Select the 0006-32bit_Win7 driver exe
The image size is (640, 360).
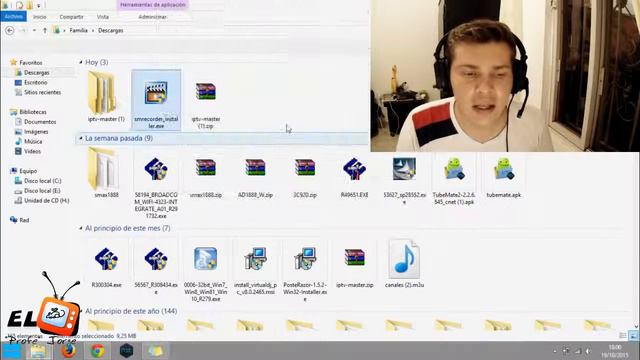click(x=206, y=274)
